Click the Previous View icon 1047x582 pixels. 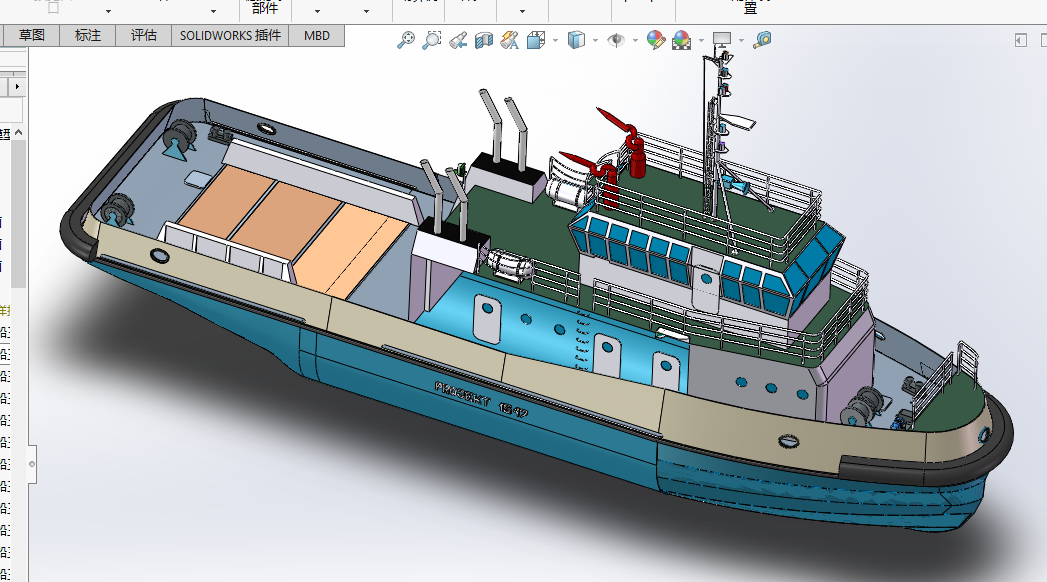458,40
